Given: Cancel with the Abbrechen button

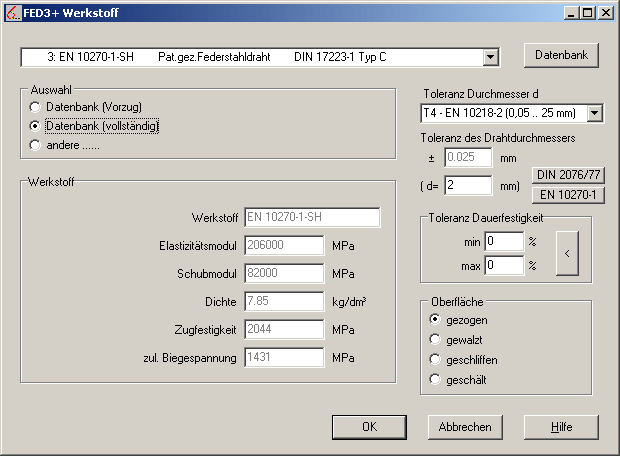Looking at the screenshot, I should pyautogui.click(x=465, y=426).
